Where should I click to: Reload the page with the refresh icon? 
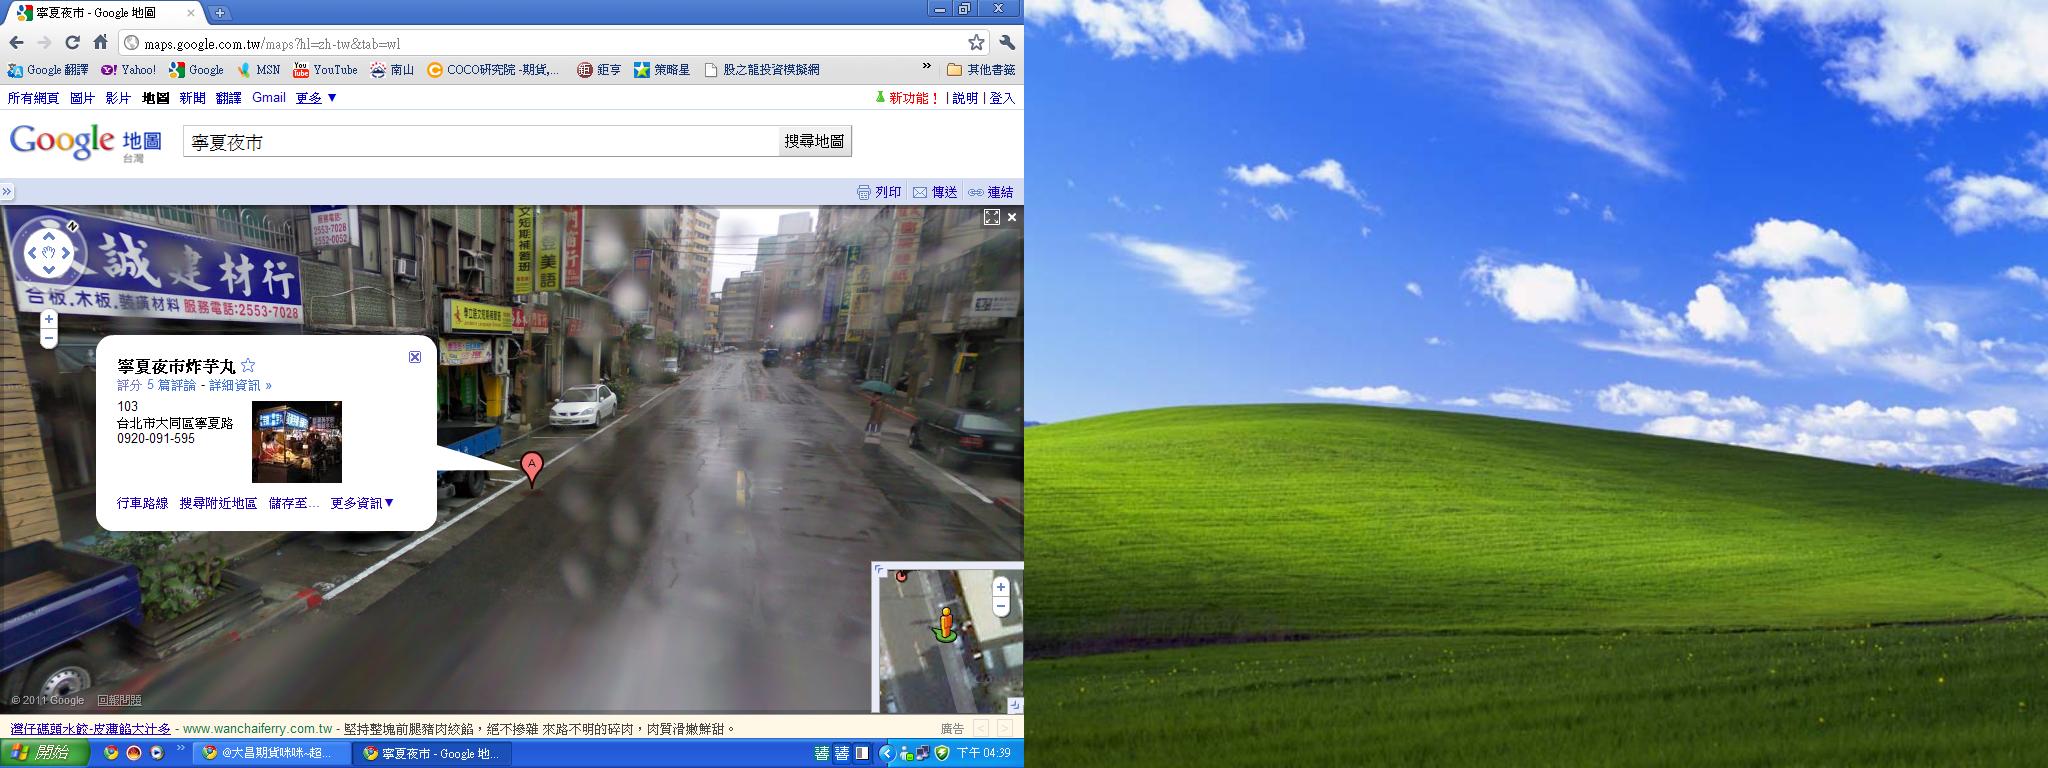pos(72,42)
